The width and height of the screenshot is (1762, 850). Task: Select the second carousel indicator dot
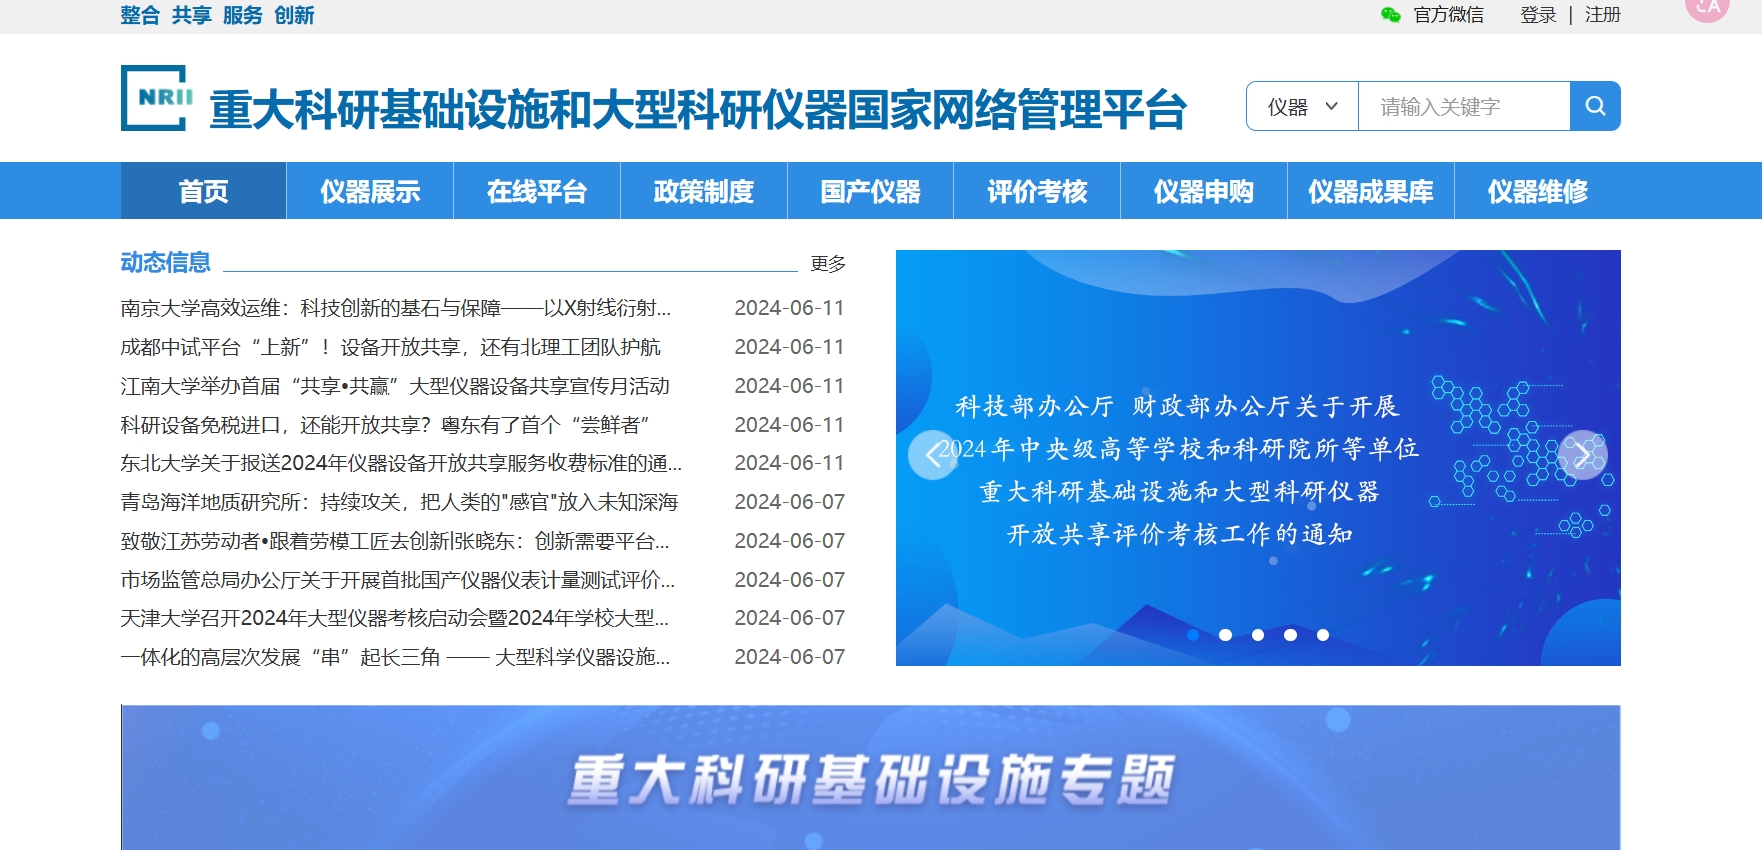coord(1225,635)
